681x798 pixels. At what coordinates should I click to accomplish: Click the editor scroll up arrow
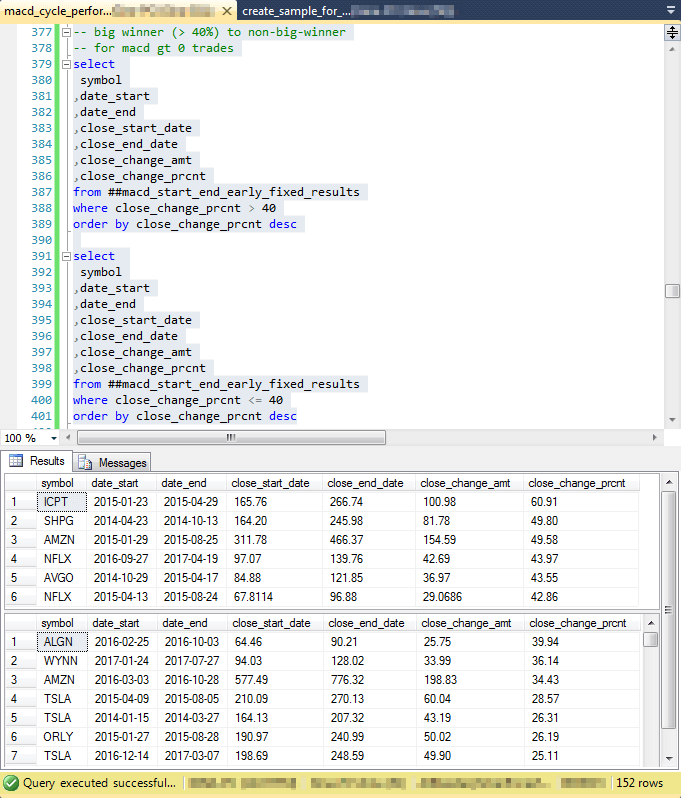click(672, 49)
